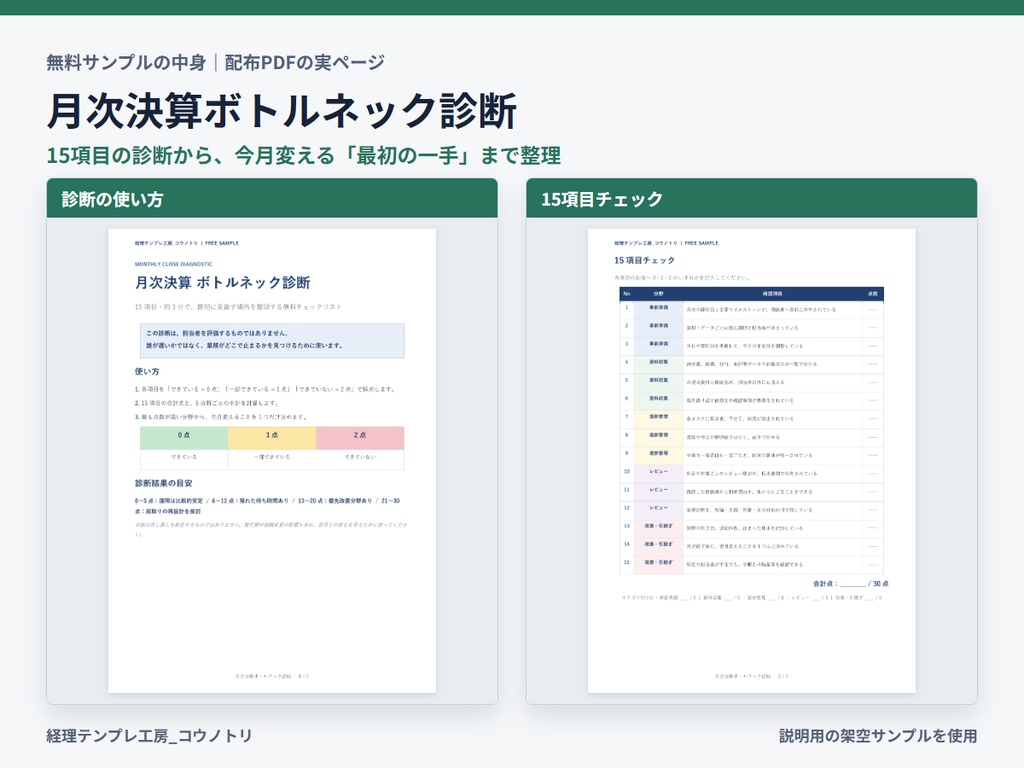
Task: Click the grey PDF tagline under the heading
Action: click(238, 307)
